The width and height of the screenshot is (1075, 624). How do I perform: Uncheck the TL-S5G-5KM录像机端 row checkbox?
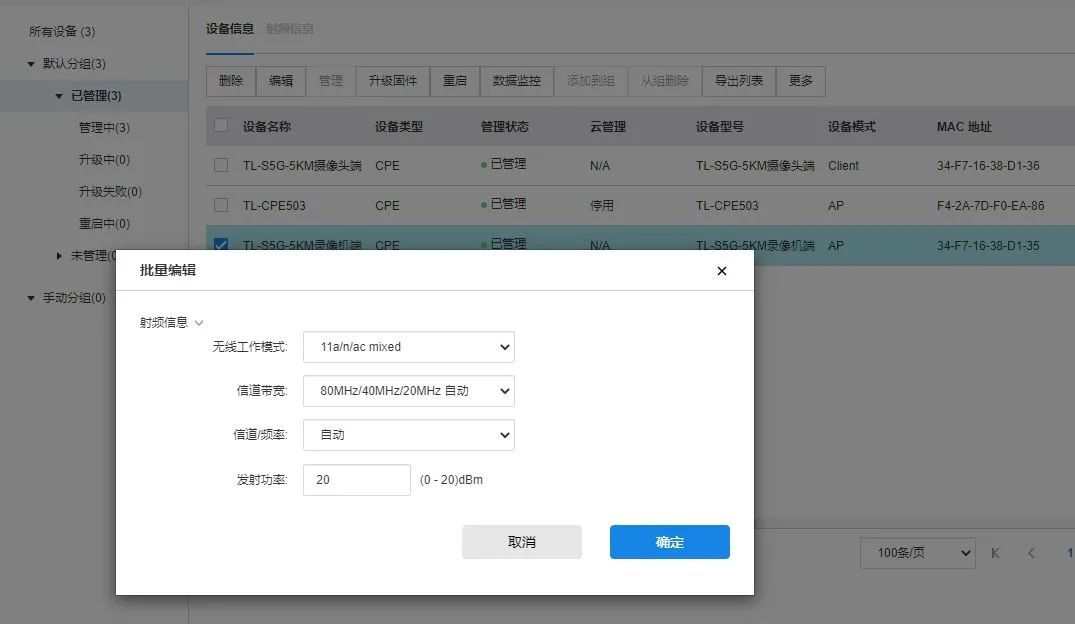(221, 244)
